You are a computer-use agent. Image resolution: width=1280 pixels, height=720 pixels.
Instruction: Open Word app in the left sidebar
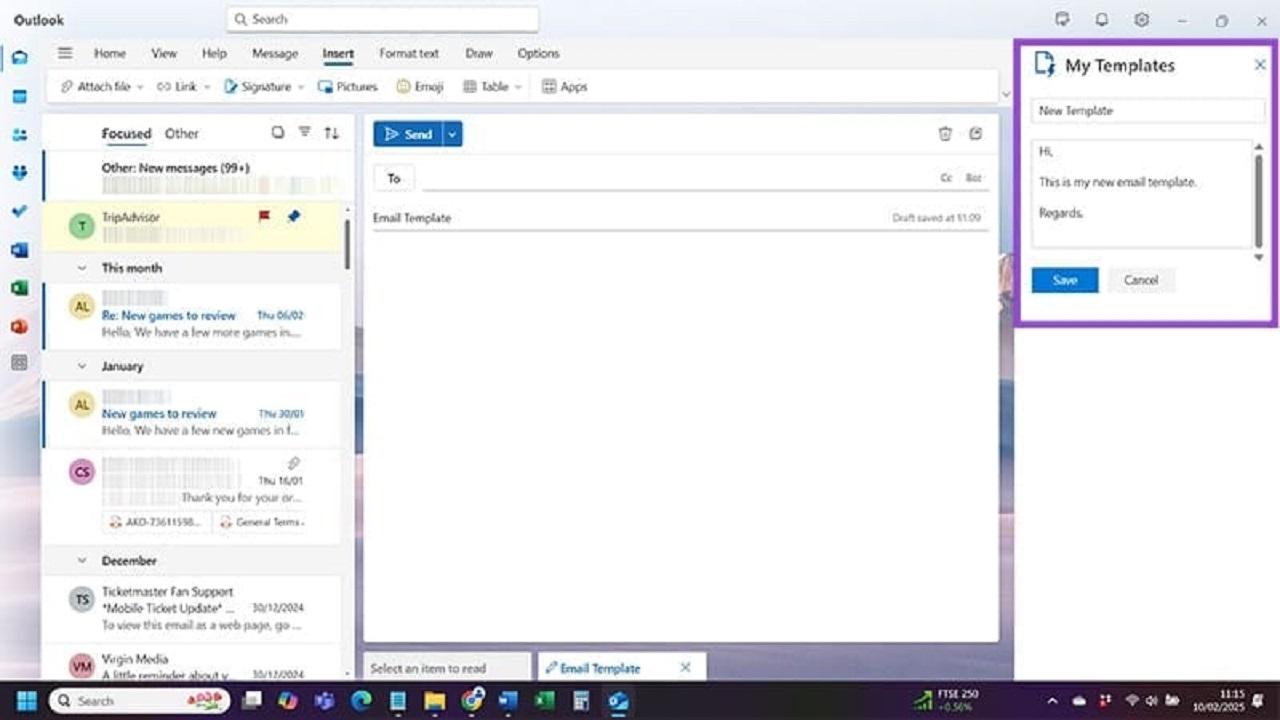(x=19, y=250)
